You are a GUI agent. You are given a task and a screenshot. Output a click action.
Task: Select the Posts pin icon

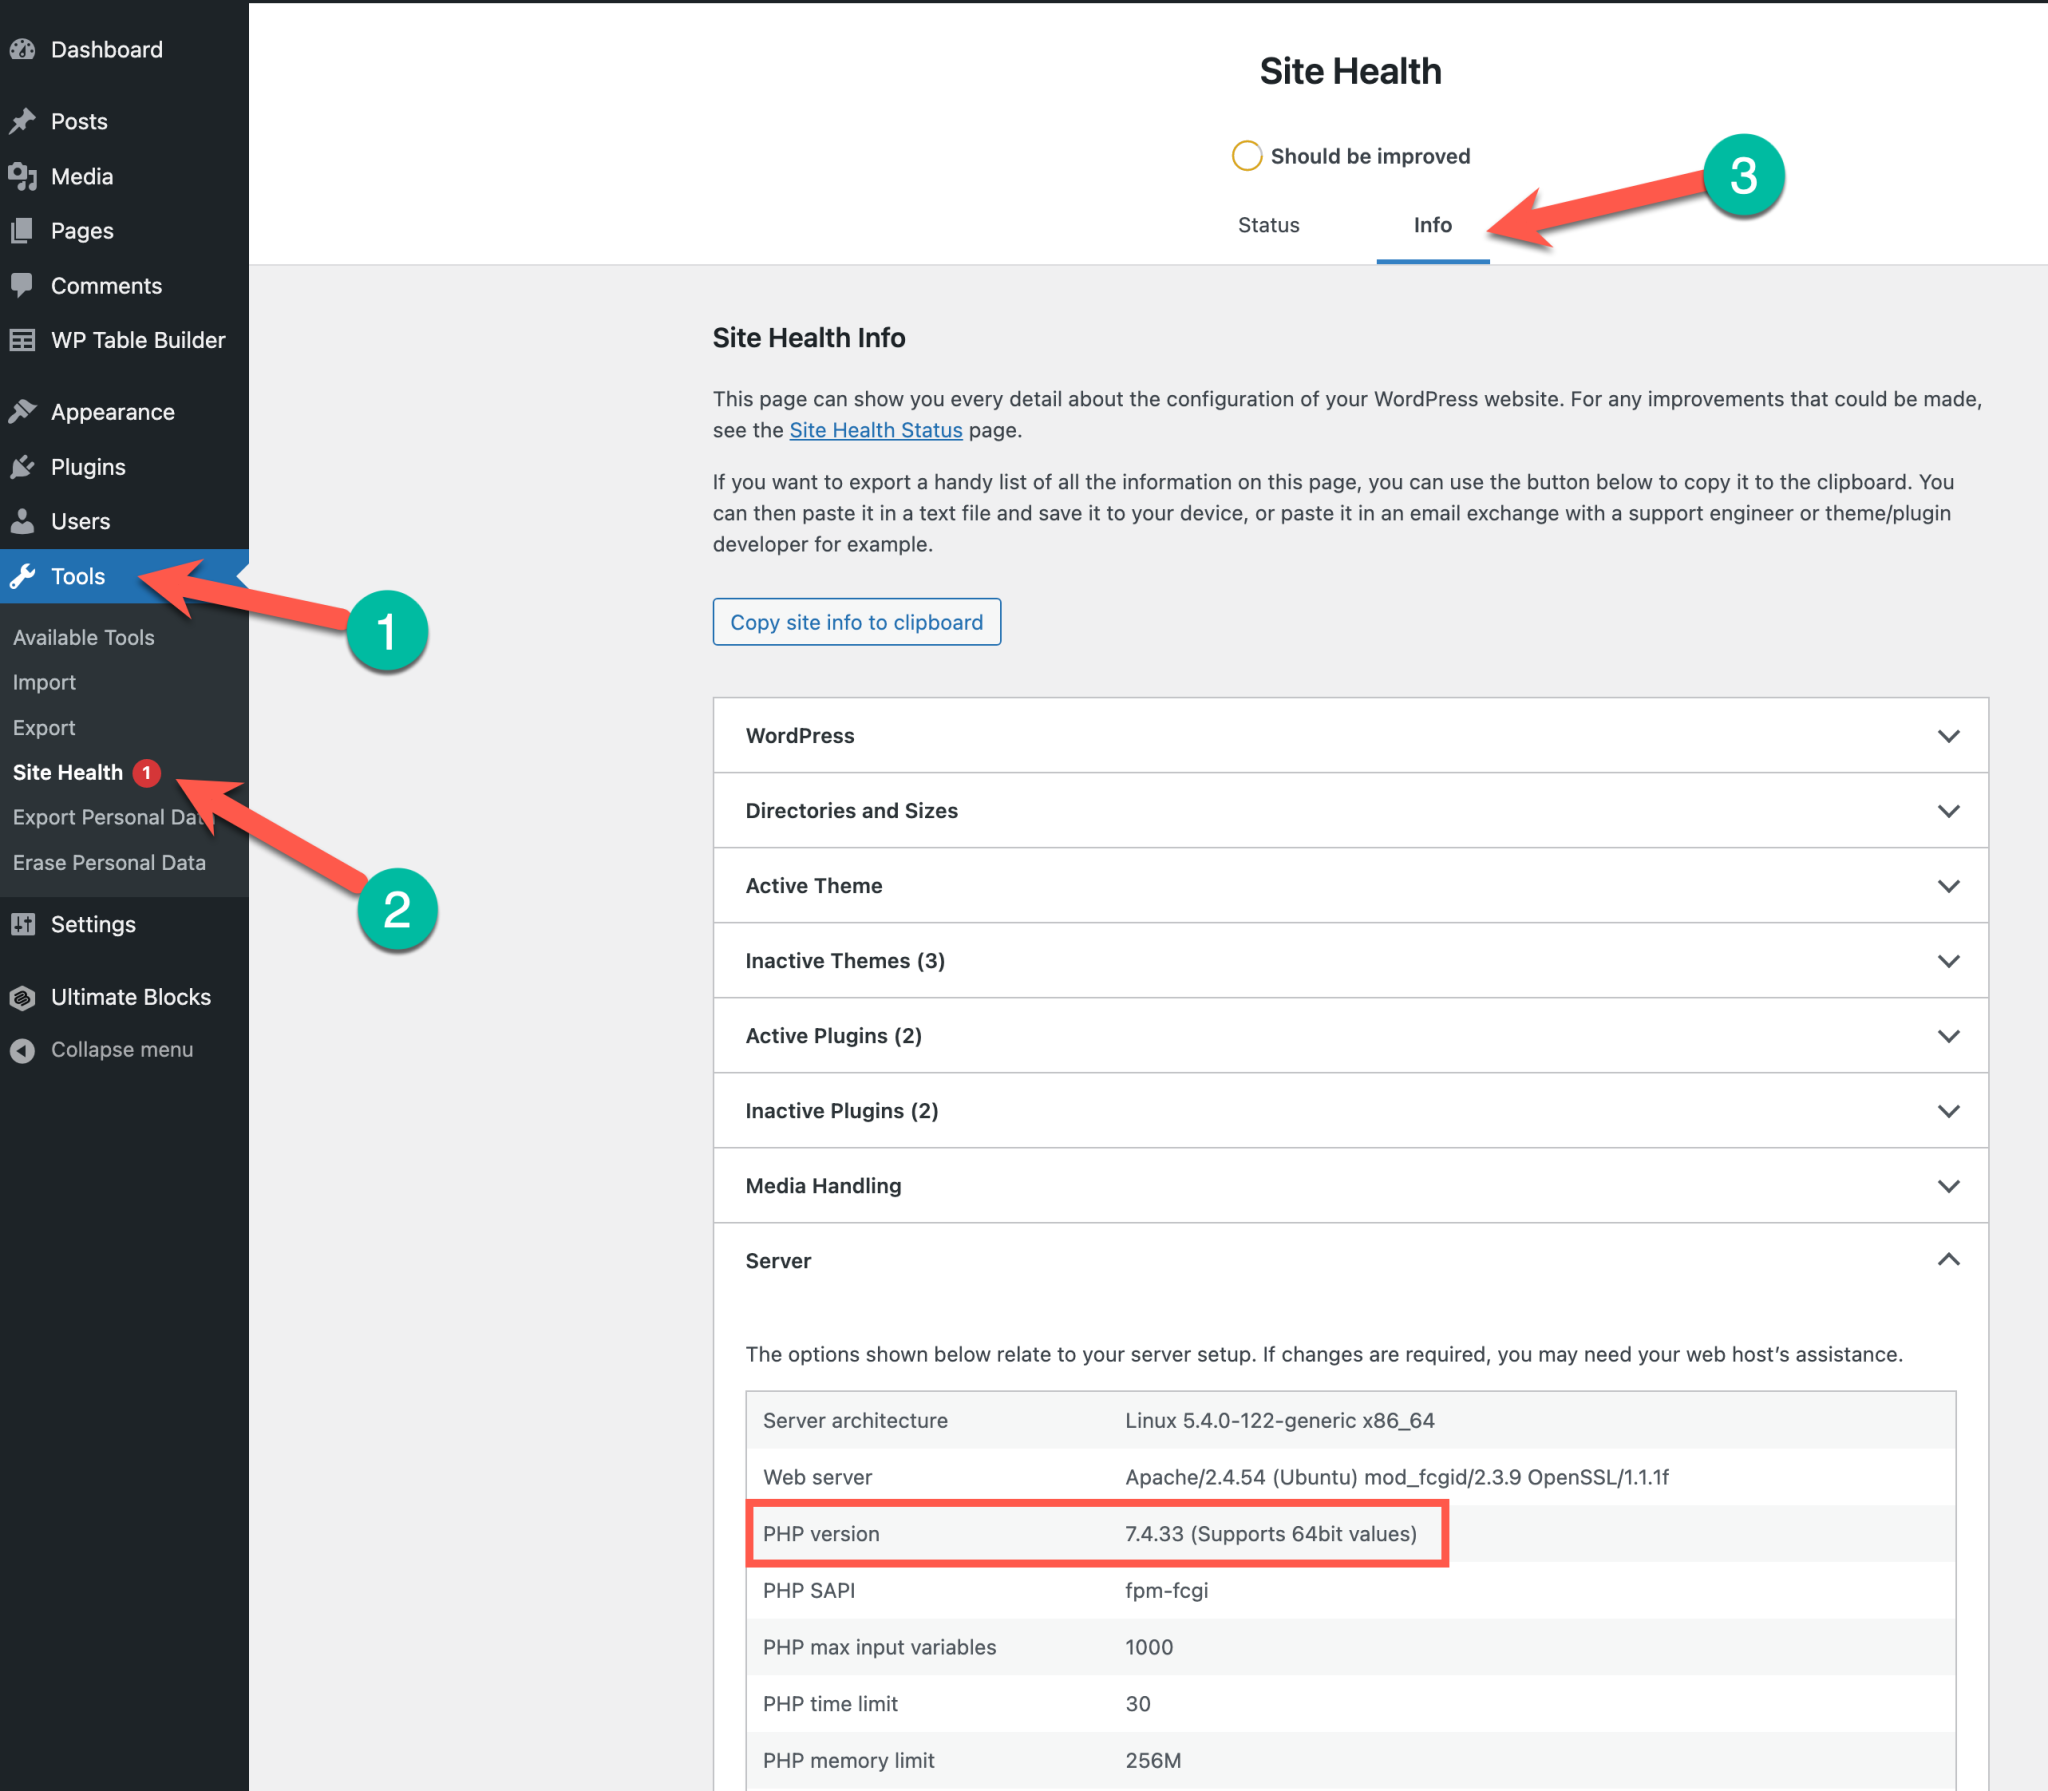(24, 120)
